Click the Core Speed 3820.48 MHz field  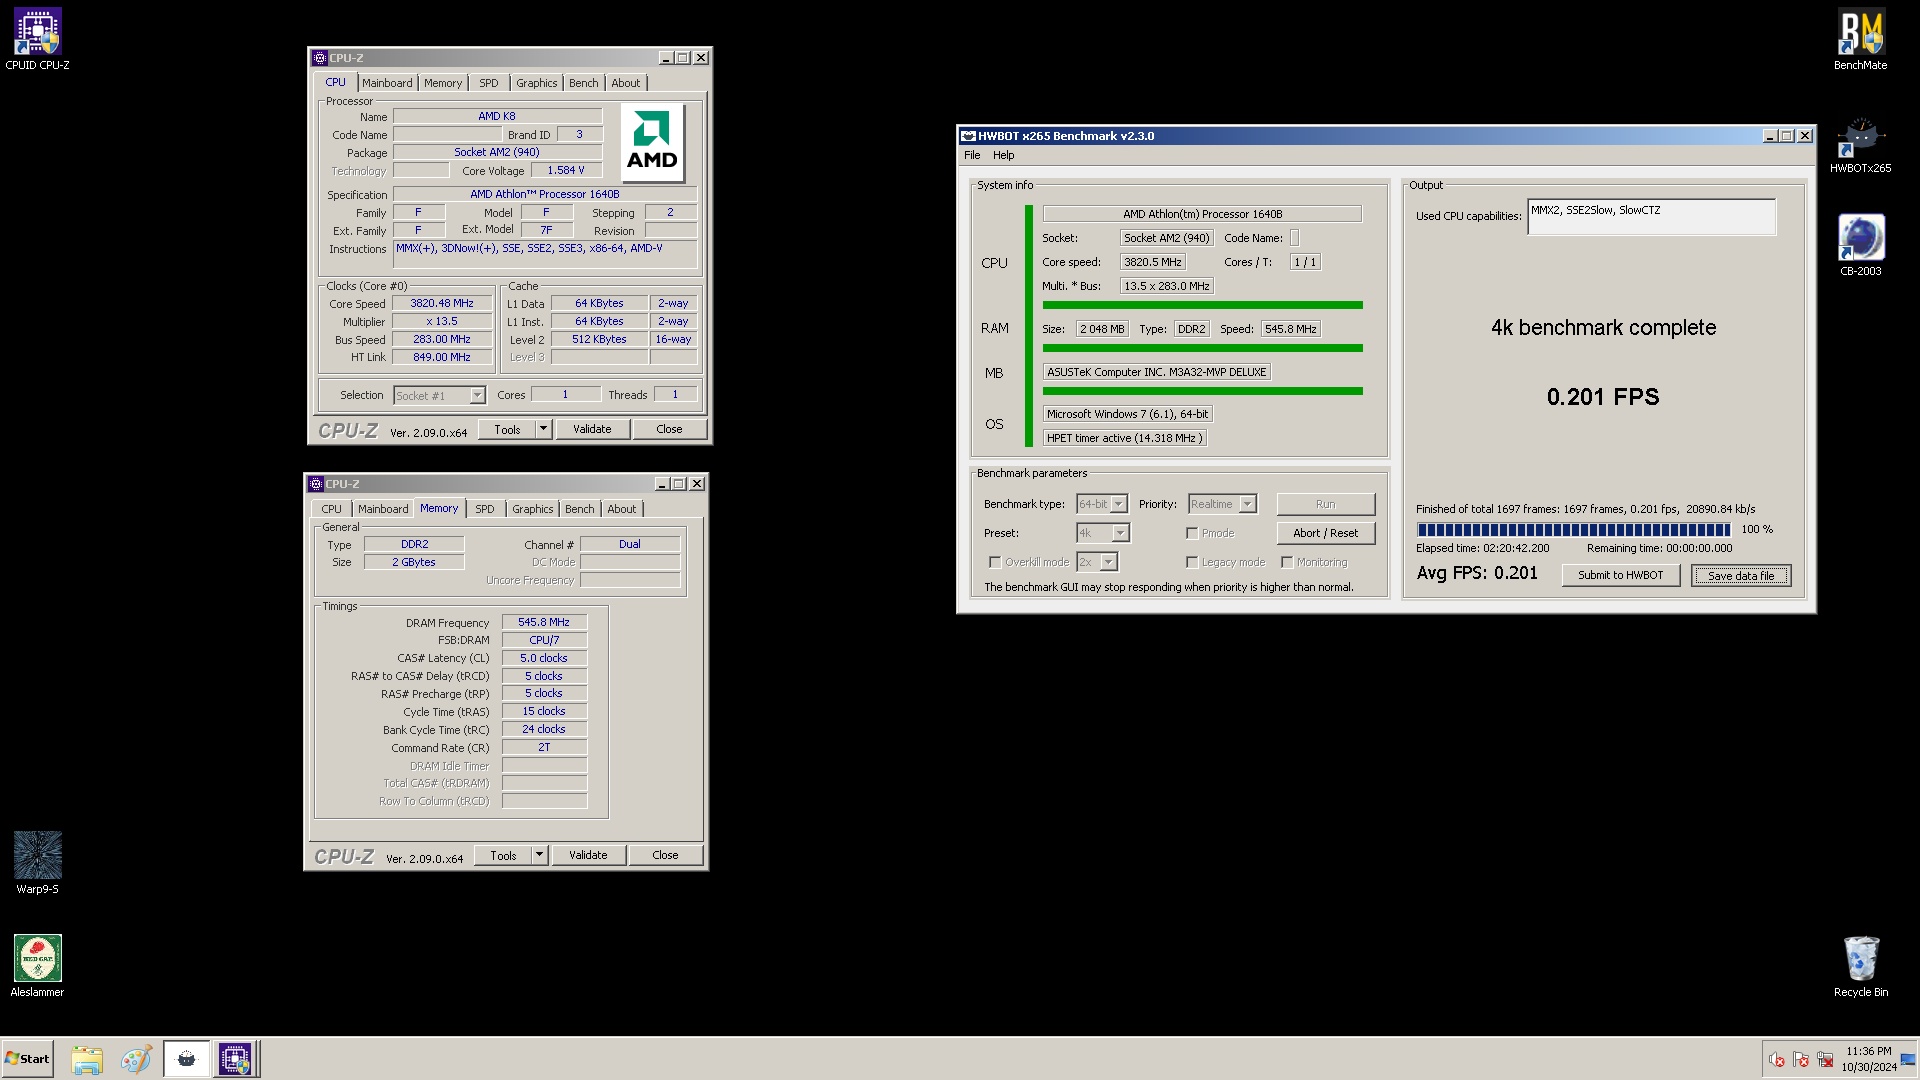[442, 303]
